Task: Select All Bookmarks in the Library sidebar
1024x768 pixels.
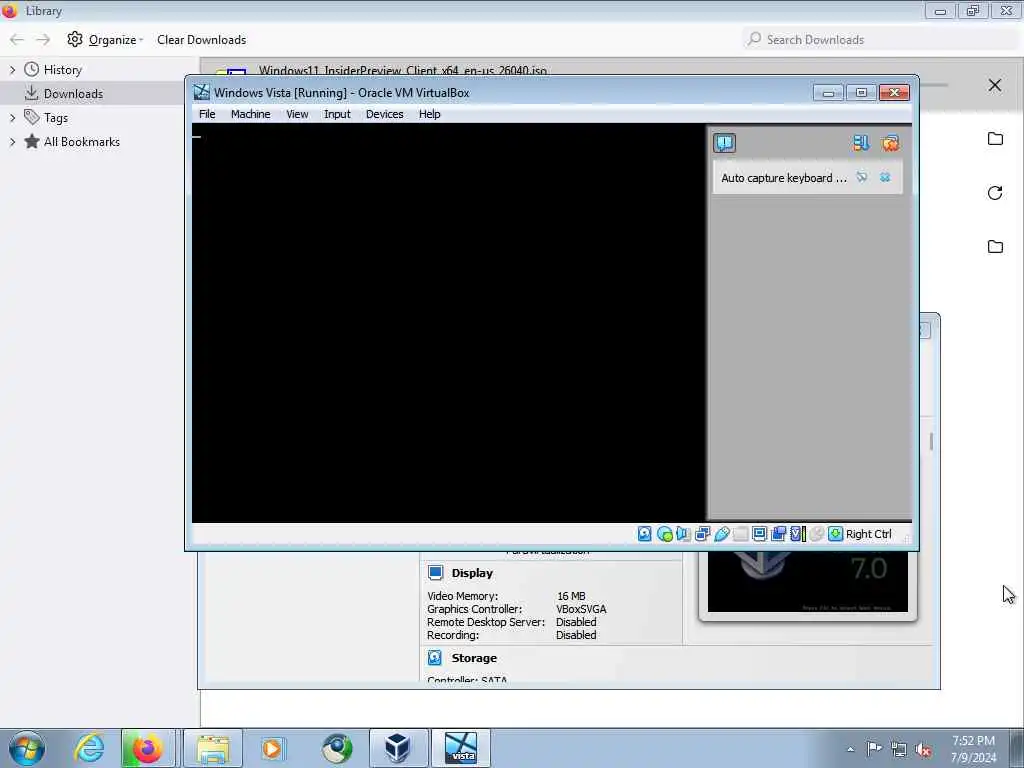Action: click(82, 142)
